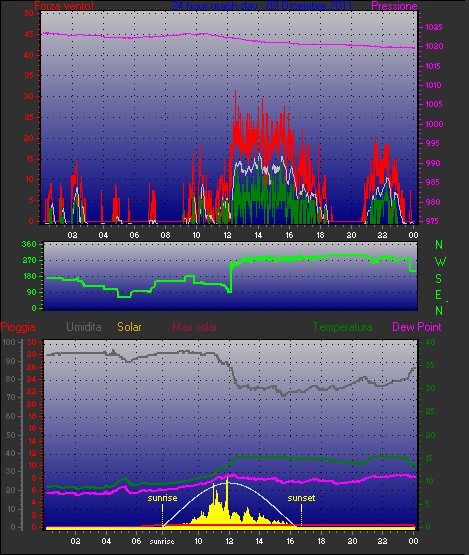Click the 'W' compass letter beside direction graph
This screenshot has height=555, width=469.
[x=440, y=262]
